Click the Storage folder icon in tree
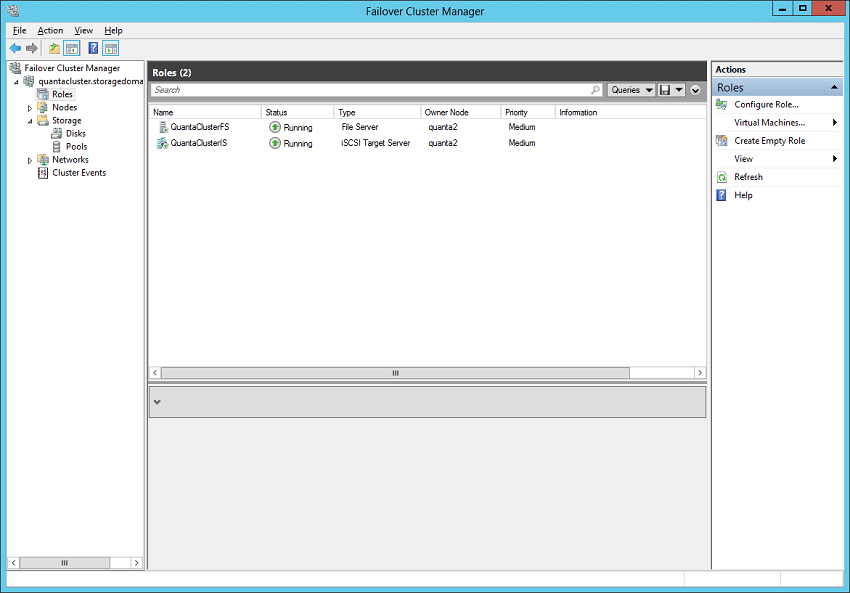Viewport: 850px width, 593px height. pos(43,120)
